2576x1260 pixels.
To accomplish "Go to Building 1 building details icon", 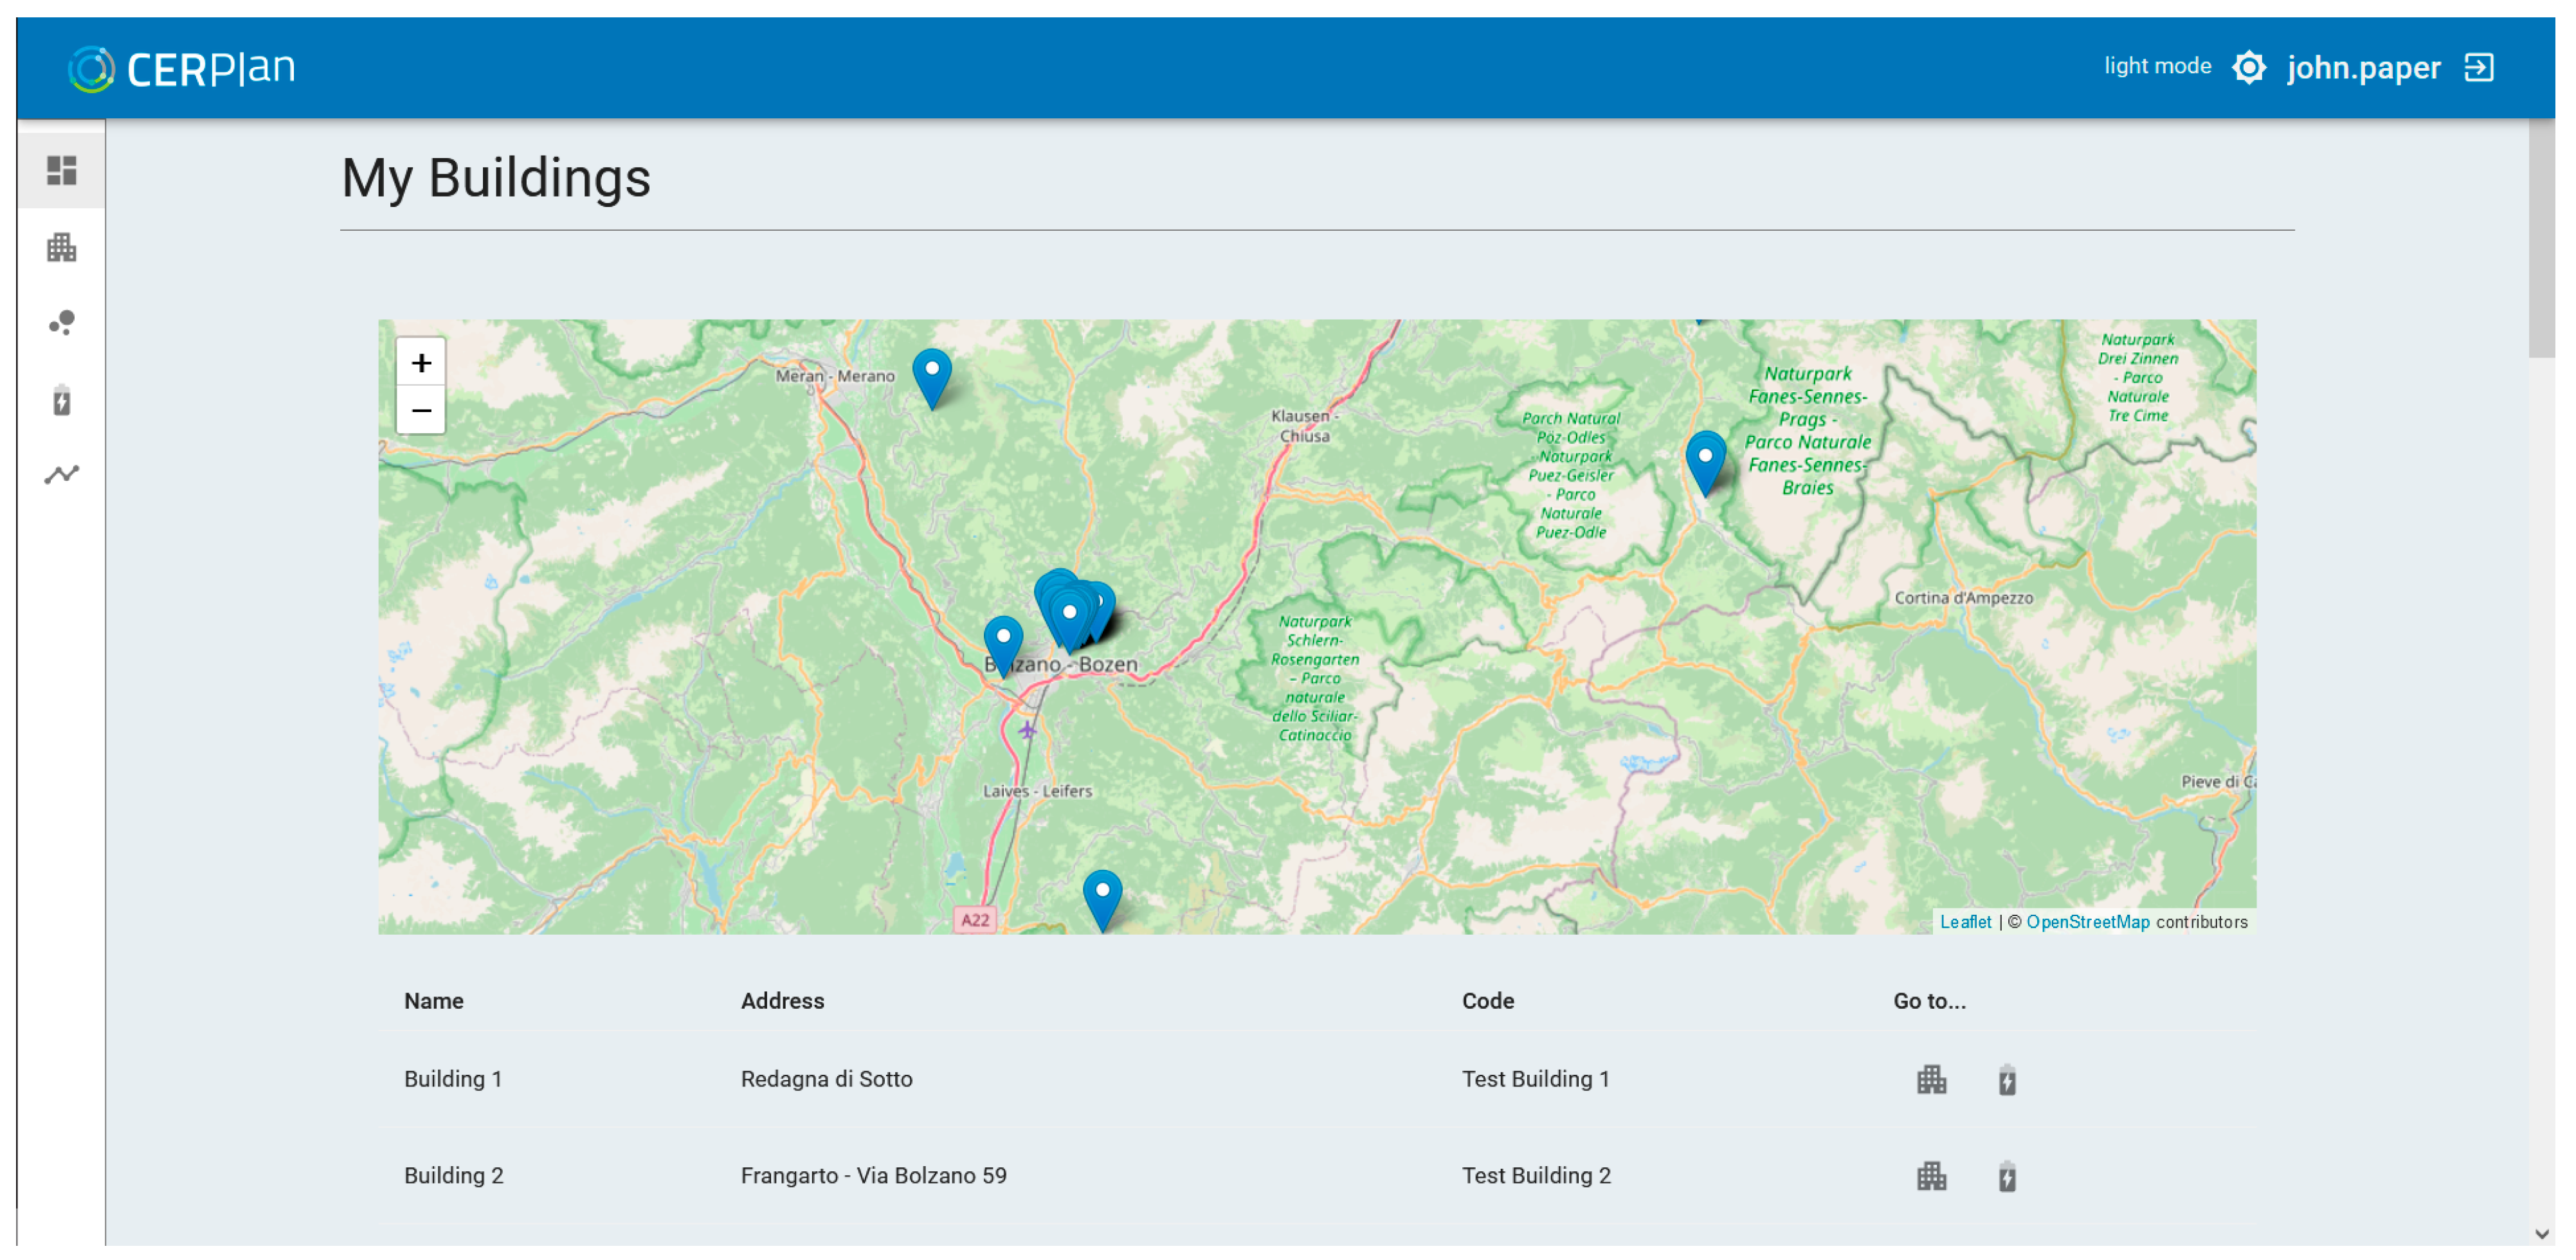I will [x=1932, y=1080].
